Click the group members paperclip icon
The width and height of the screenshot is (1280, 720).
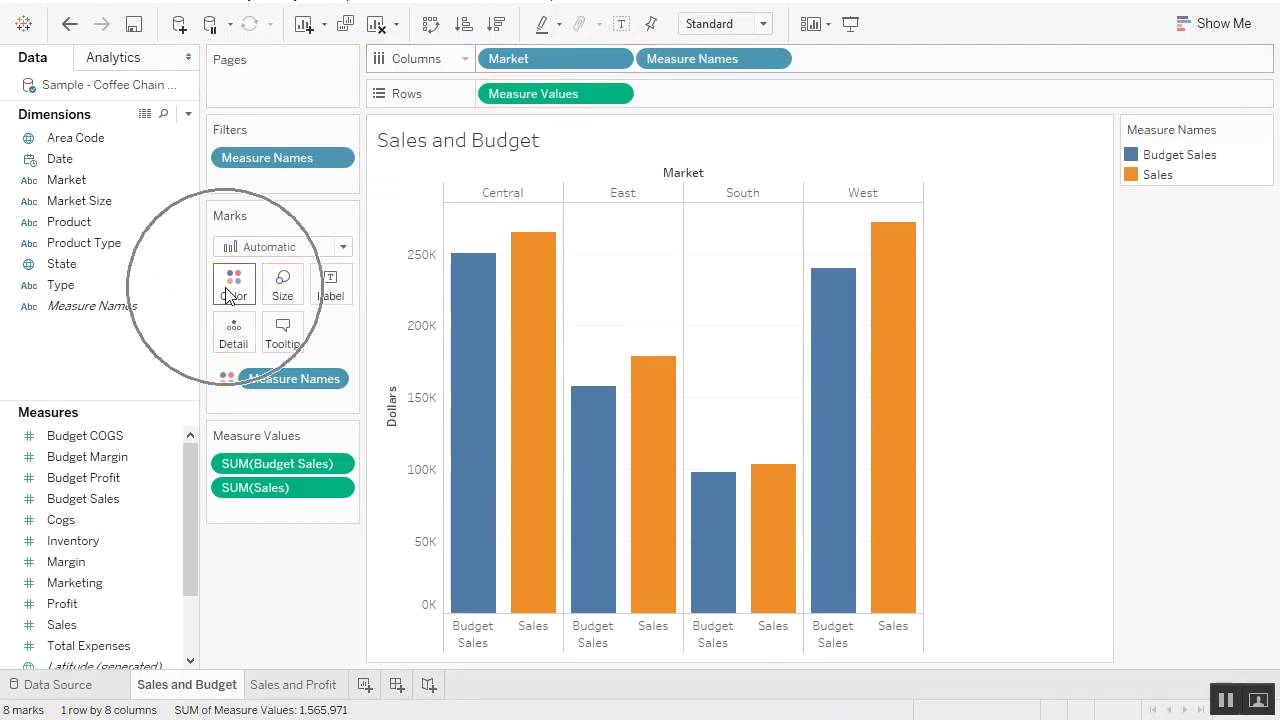point(579,24)
